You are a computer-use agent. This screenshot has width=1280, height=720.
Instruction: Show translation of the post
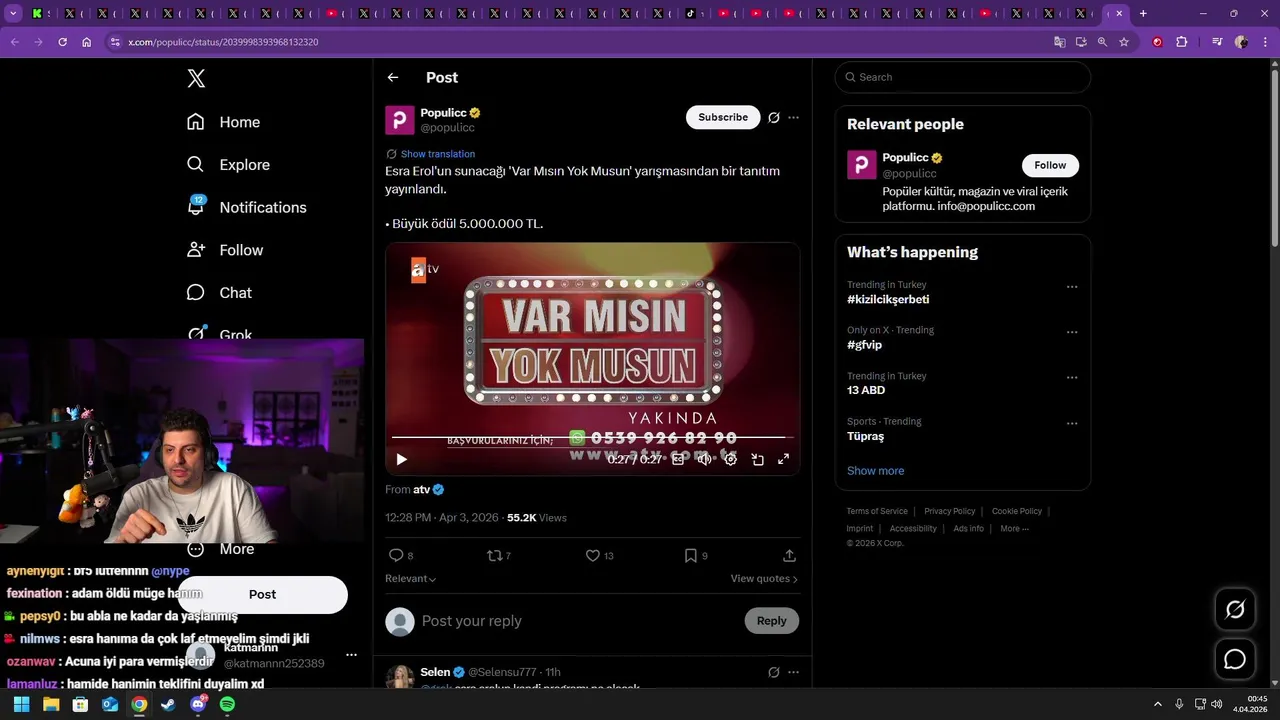tap(438, 154)
